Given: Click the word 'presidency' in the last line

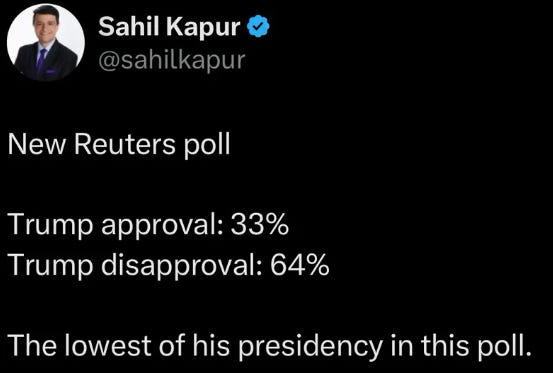Looking at the screenshot, I should coord(310,347).
